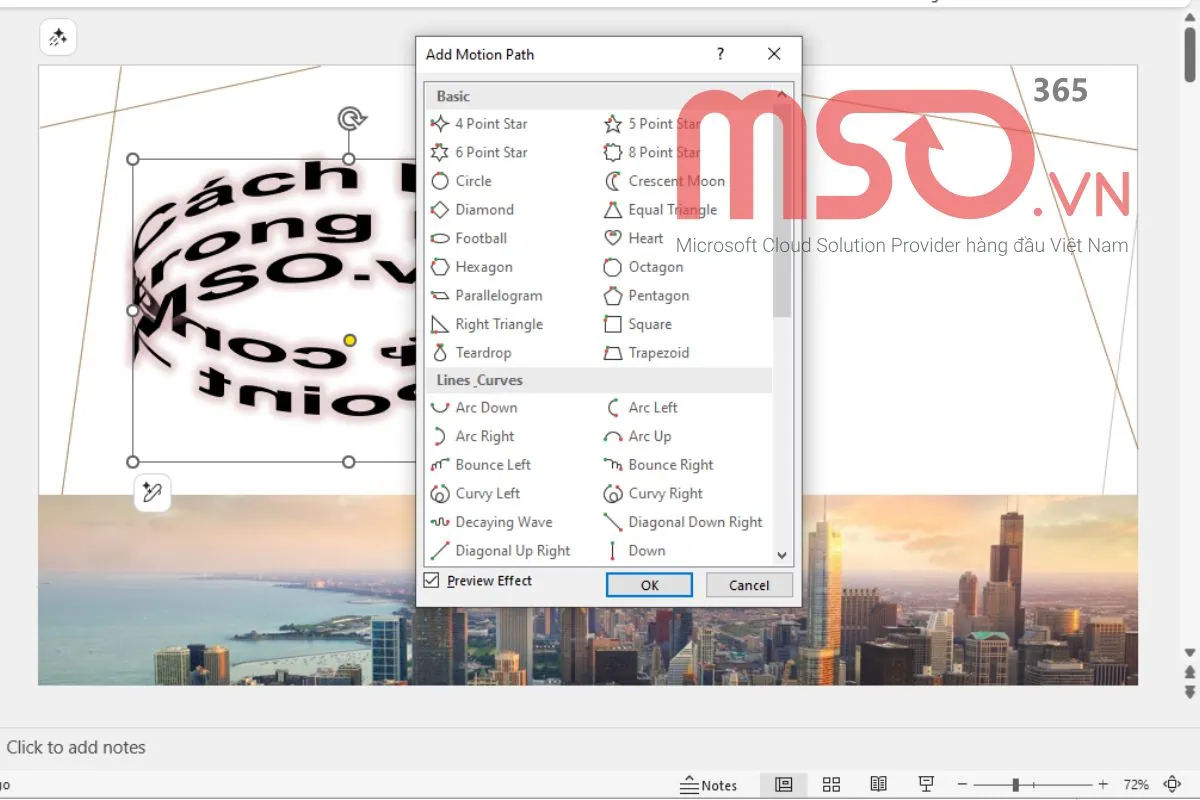1200x800 pixels.
Task: Toggle the Notes pane button
Action: (708, 785)
